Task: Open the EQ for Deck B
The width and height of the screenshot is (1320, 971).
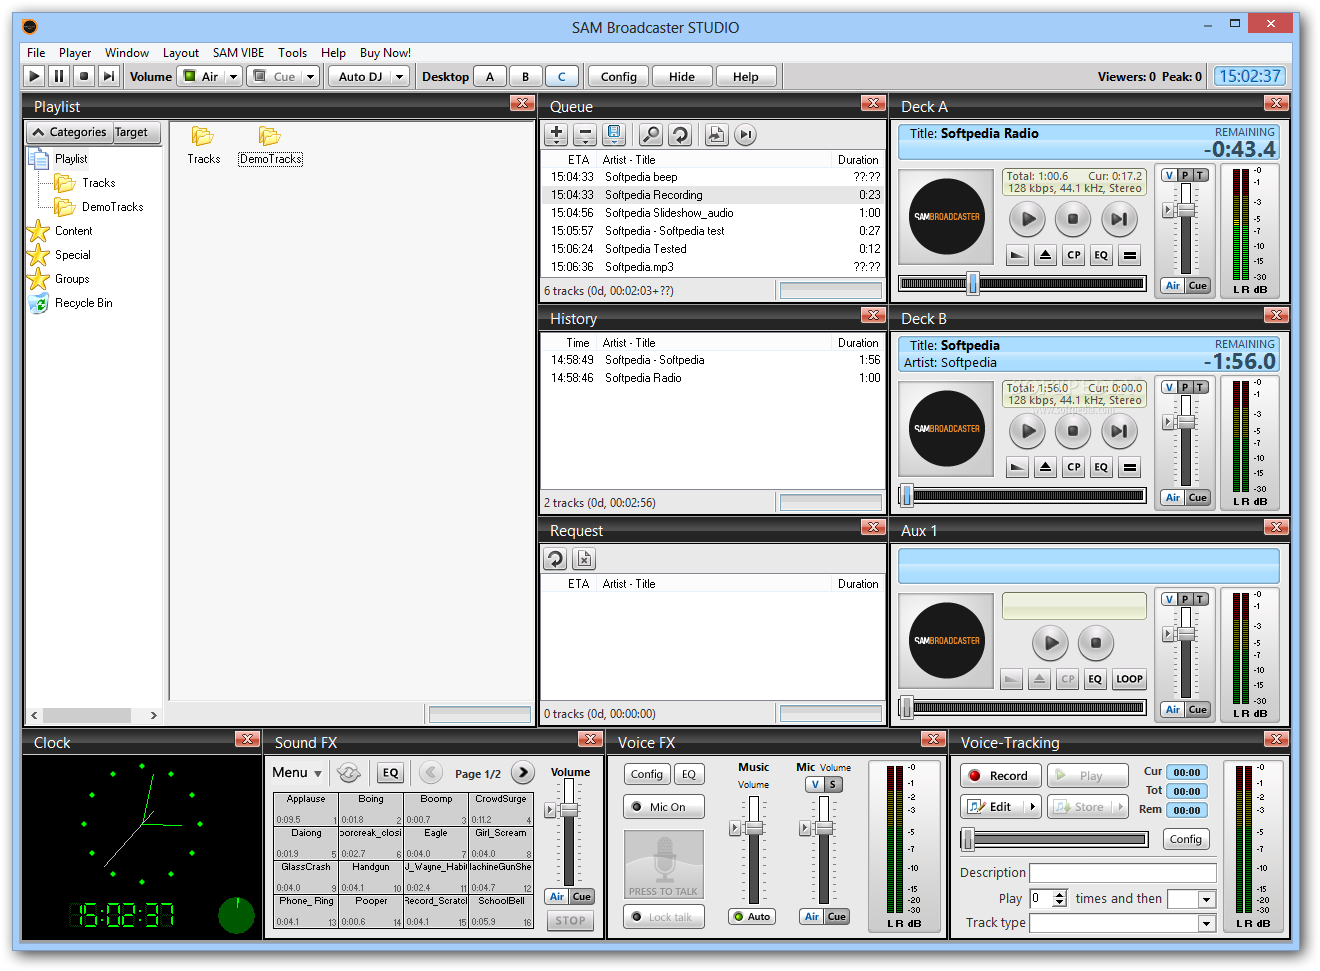Action: [1101, 467]
